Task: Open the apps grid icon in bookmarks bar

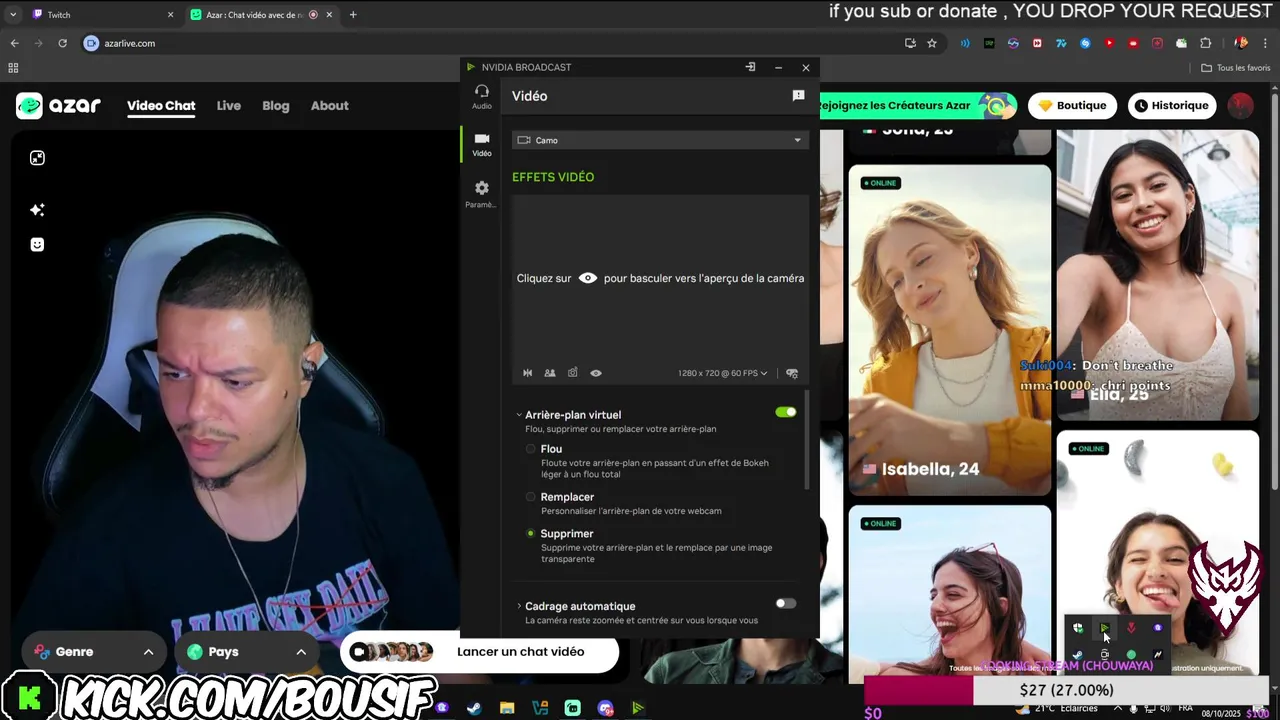Action: [x=13, y=68]
